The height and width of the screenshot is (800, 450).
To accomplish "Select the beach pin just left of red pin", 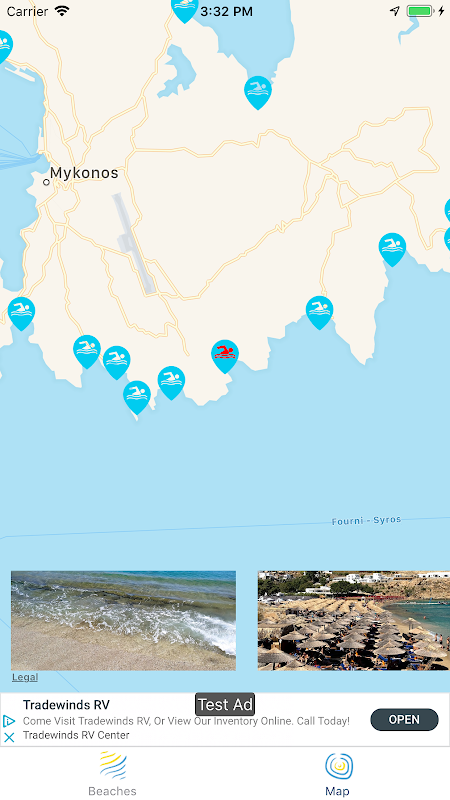I will pos(171,382).
